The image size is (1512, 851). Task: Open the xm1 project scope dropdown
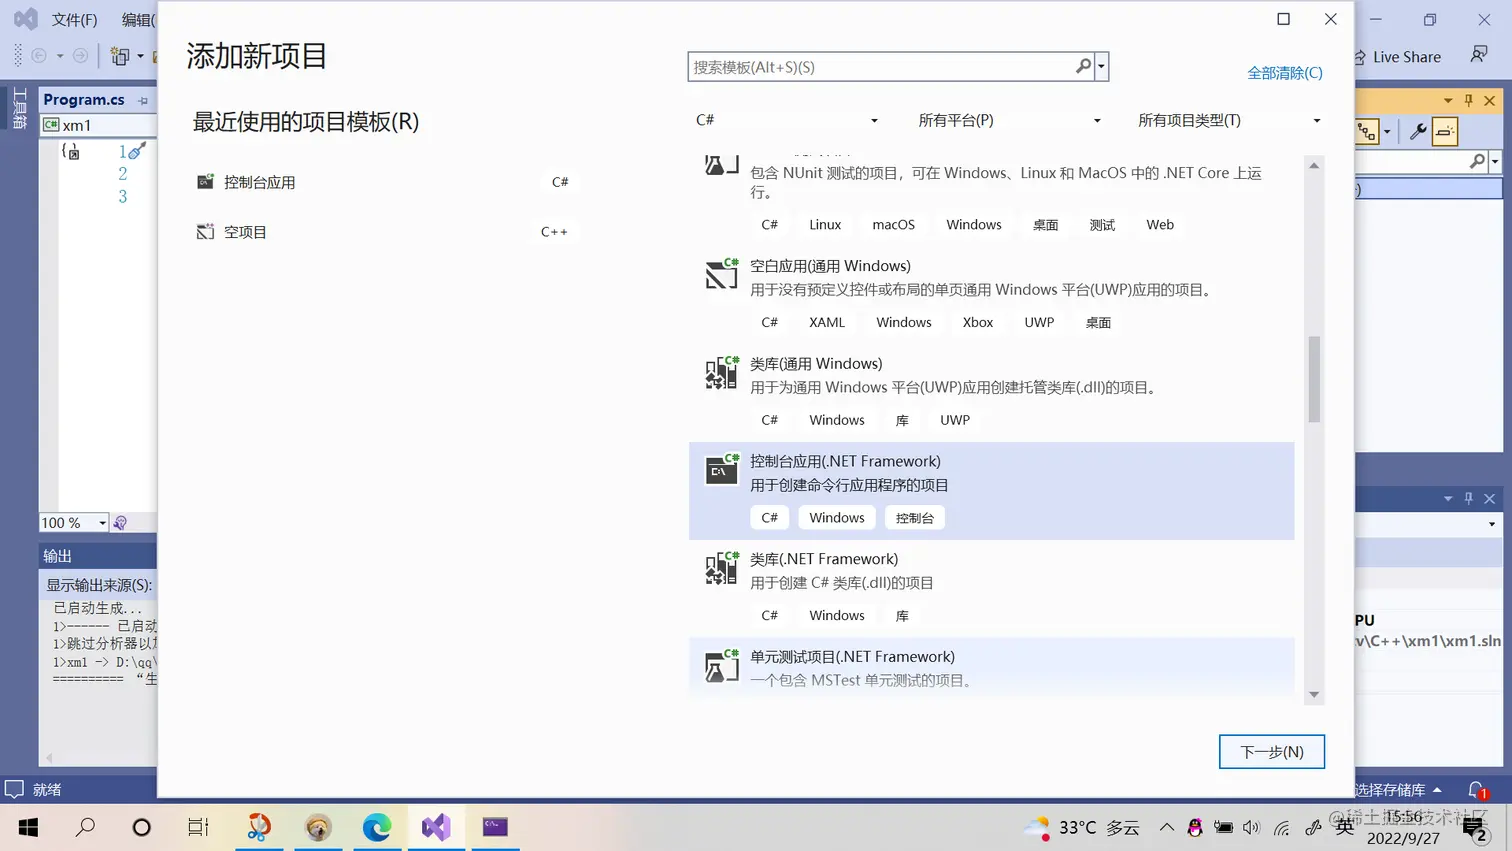click(x=98, y=125)
